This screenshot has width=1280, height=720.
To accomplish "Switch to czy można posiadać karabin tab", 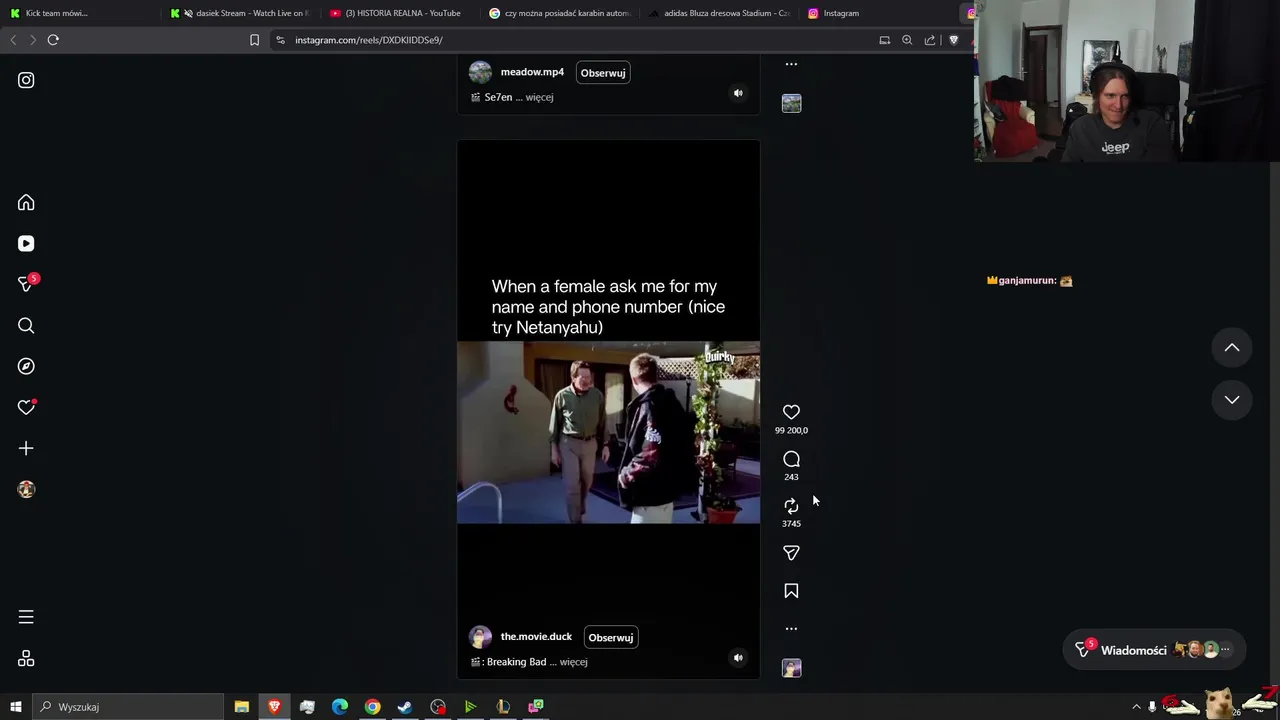I will (x=560, y=13).
